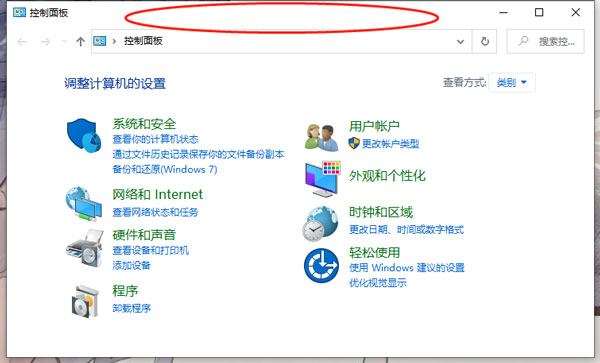Click 更改日期、时间或数字格式 link

(406, 230)
